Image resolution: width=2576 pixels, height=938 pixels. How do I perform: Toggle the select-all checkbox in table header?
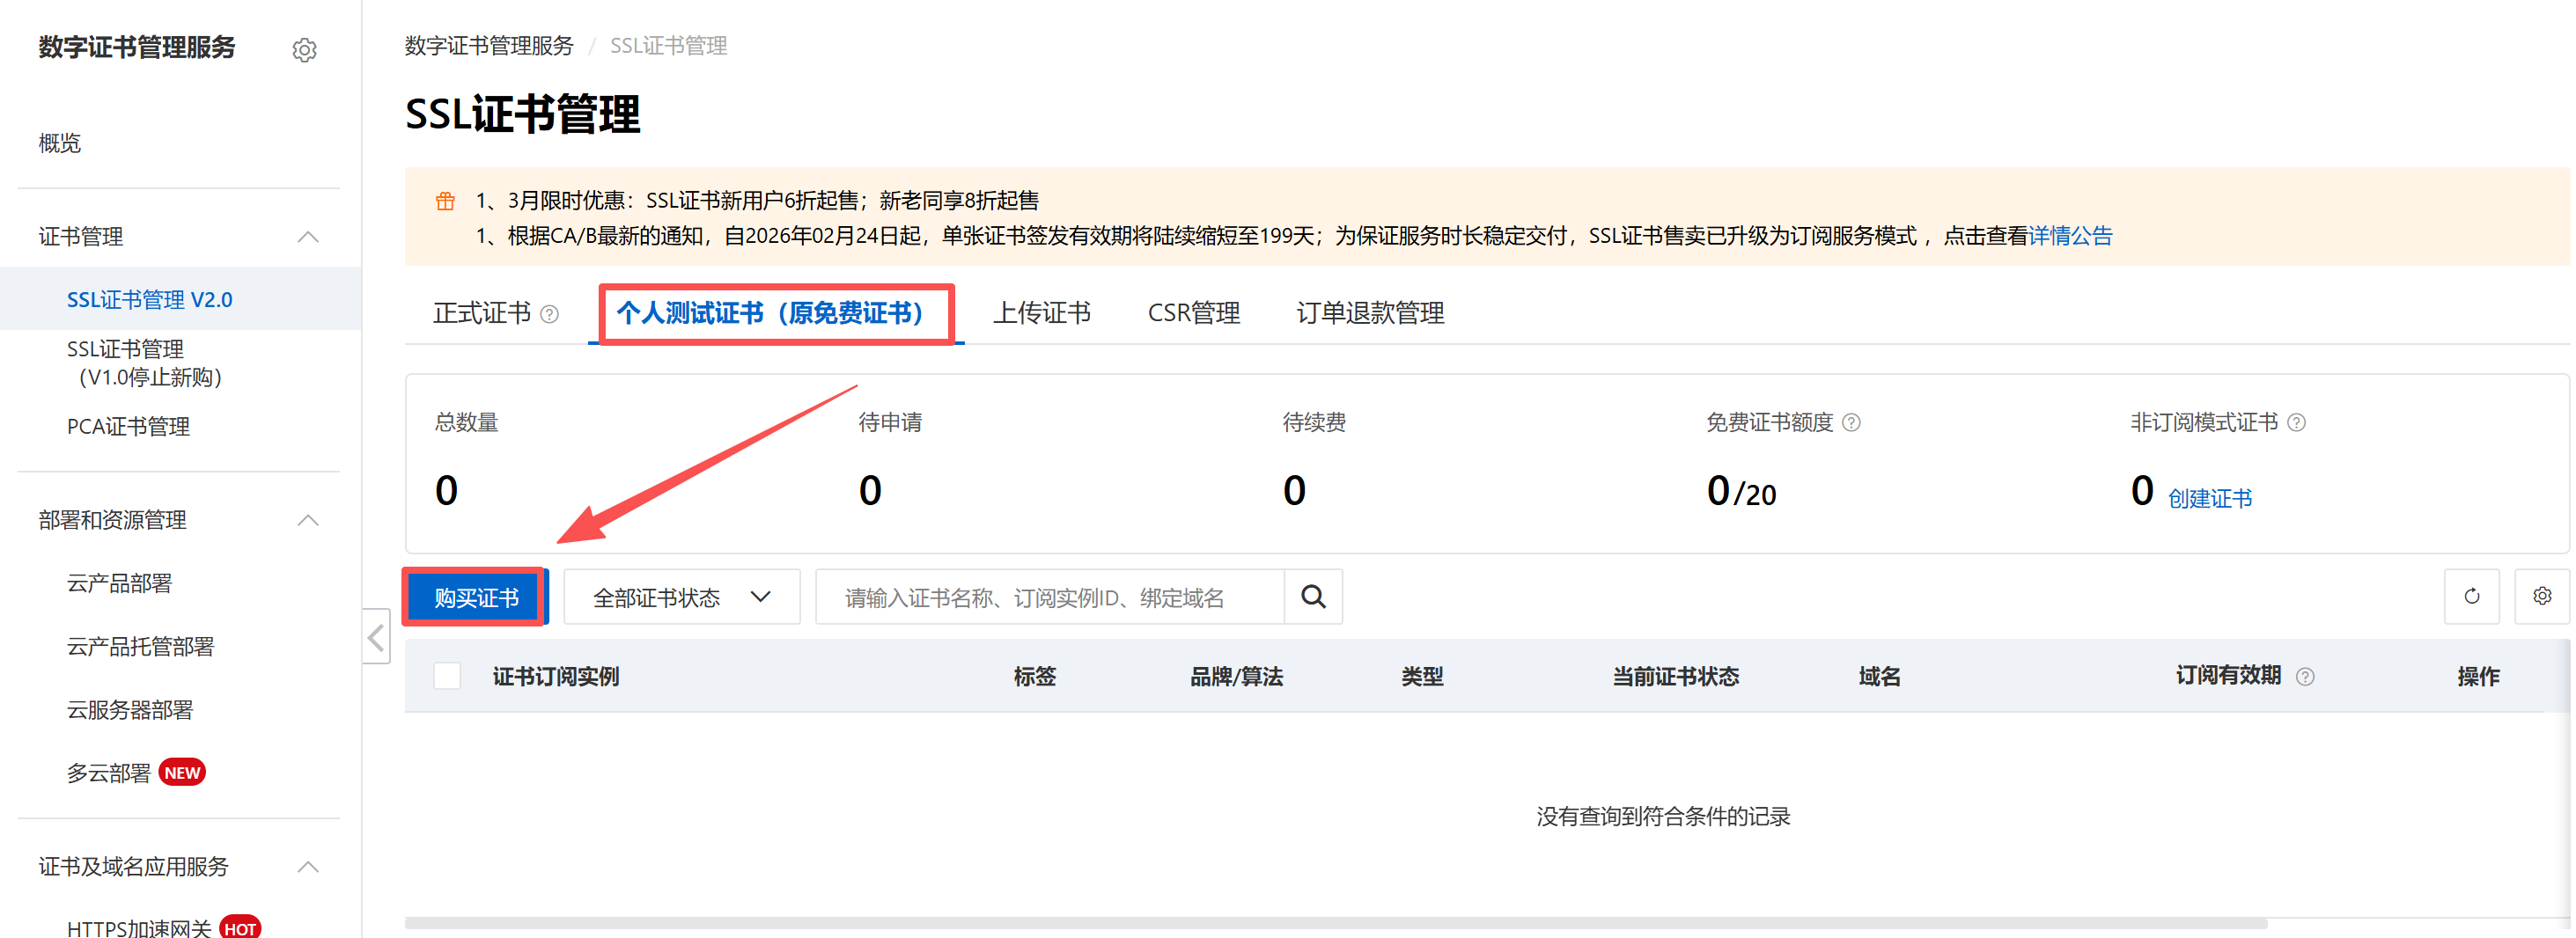tap(447, 676)
